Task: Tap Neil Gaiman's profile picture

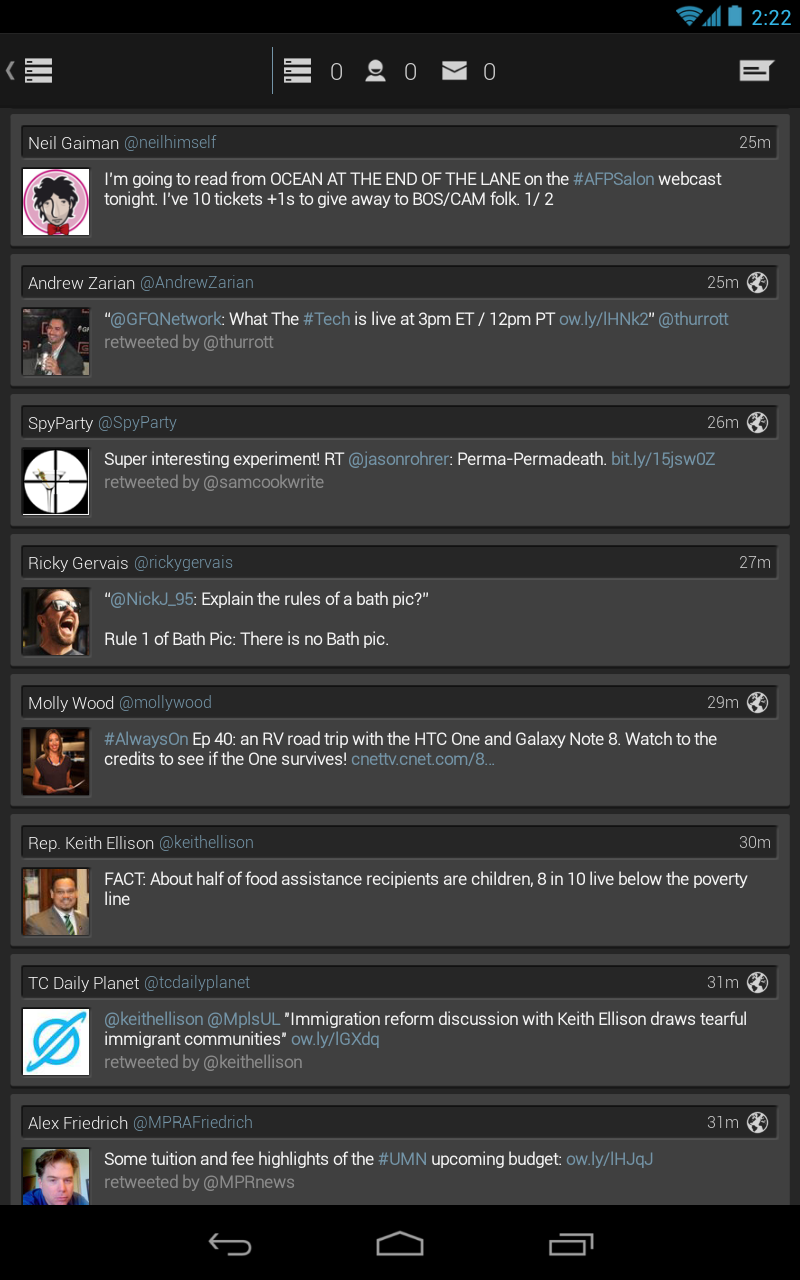Action: click(x=55, y=200)
